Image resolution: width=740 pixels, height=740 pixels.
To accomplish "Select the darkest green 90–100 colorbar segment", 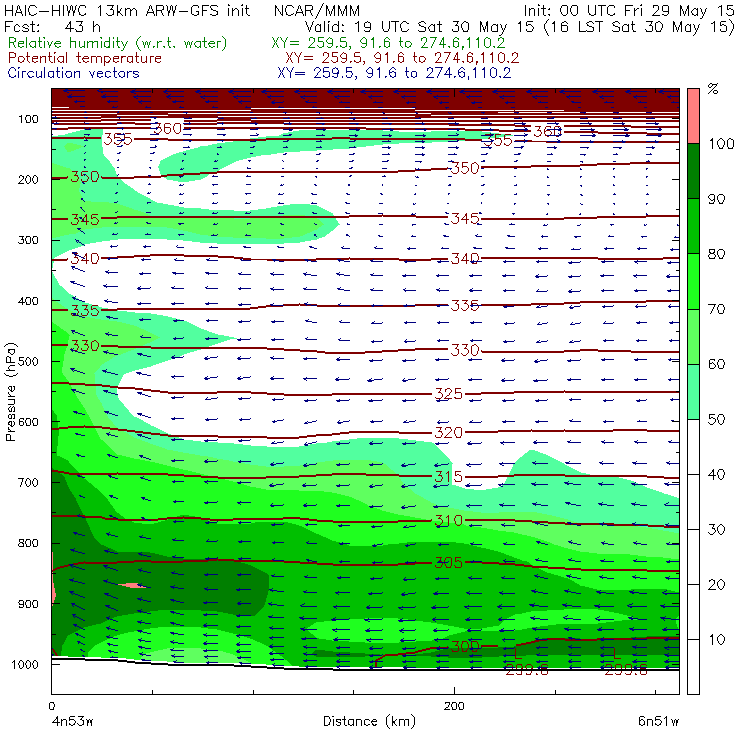I will [693, 171].
